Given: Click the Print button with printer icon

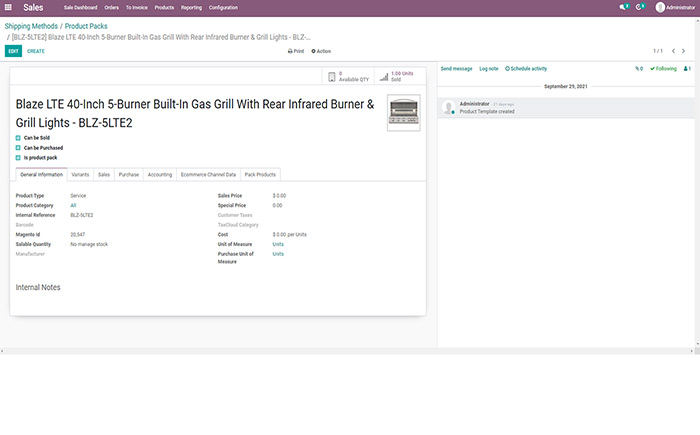Looking at the screenshot, I should 296,50.
